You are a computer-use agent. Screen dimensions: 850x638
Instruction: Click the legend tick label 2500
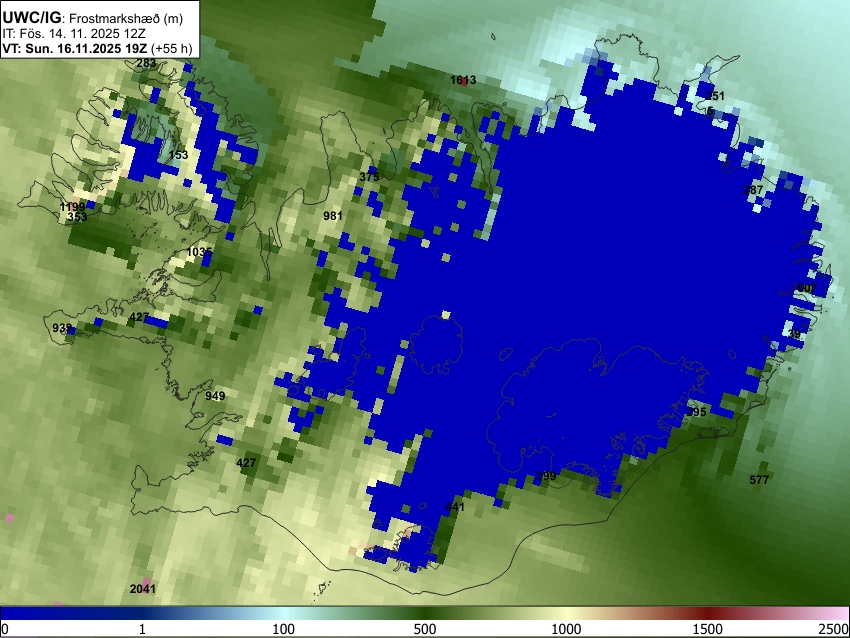pyautogui.click(x=834, y=629)
